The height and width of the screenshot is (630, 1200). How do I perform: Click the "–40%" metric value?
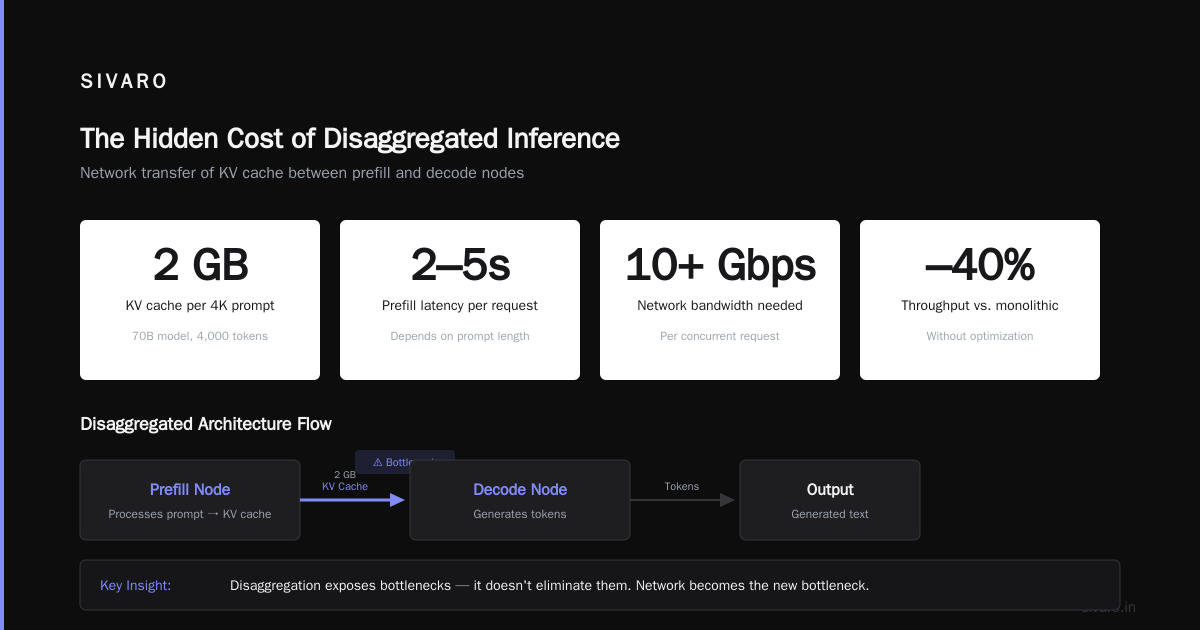point(980,265)
